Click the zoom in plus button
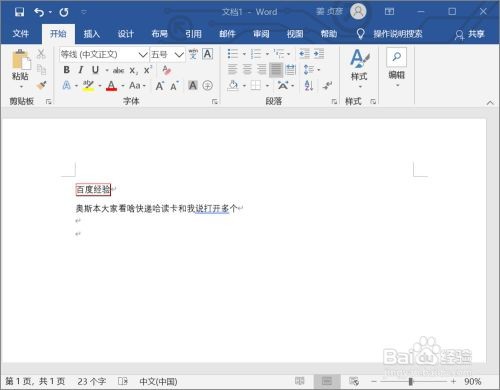Screen dimensions: 500x390 453,381
